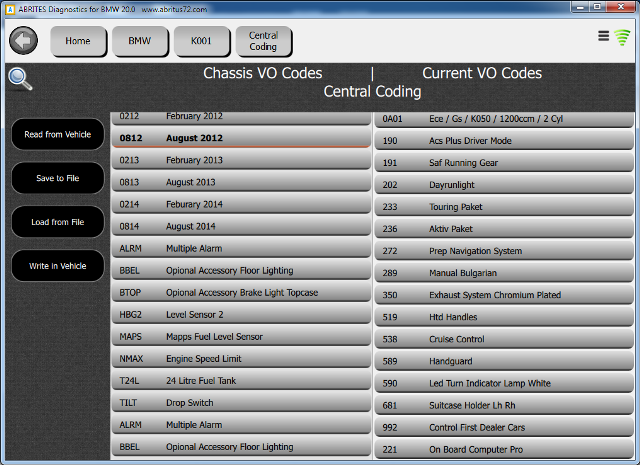Screen dimensions: 640x465
Task: Select 202 Dayrunlight row
Action: pyautogui.click(x=504, y=185)
